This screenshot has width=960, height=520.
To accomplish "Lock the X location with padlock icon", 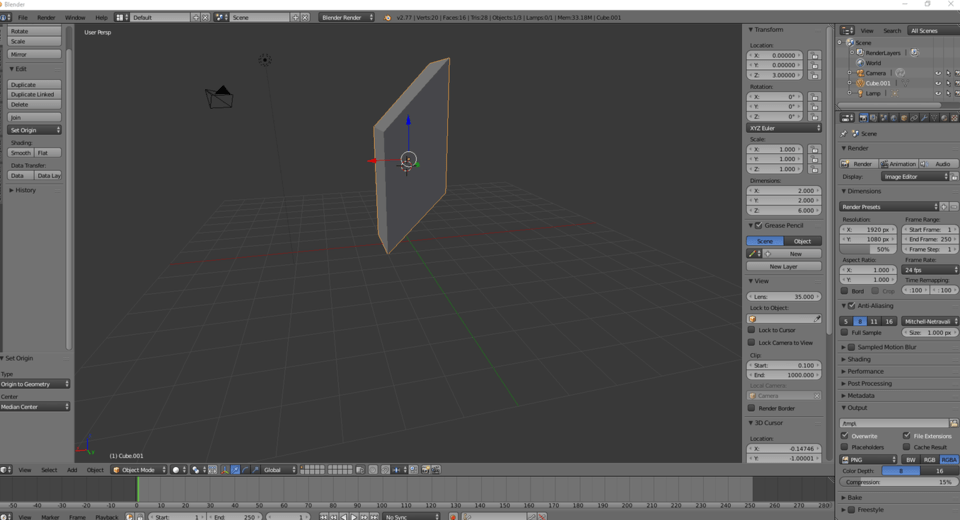I will pos(814,56).
